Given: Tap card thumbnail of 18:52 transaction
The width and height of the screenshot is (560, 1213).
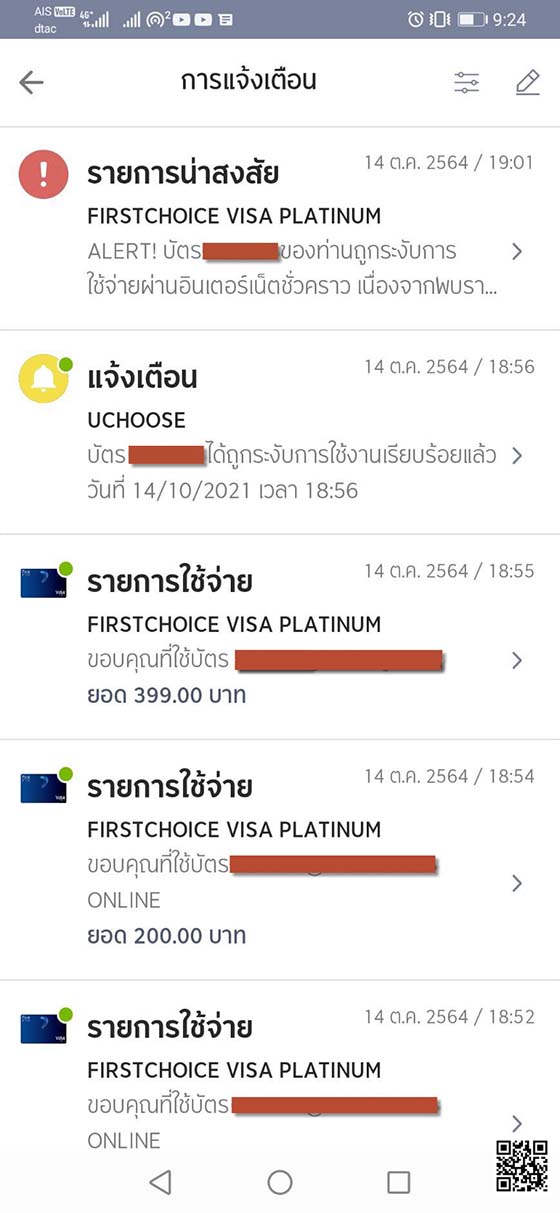Looking at the screenshot, I should click(43, 1029).
